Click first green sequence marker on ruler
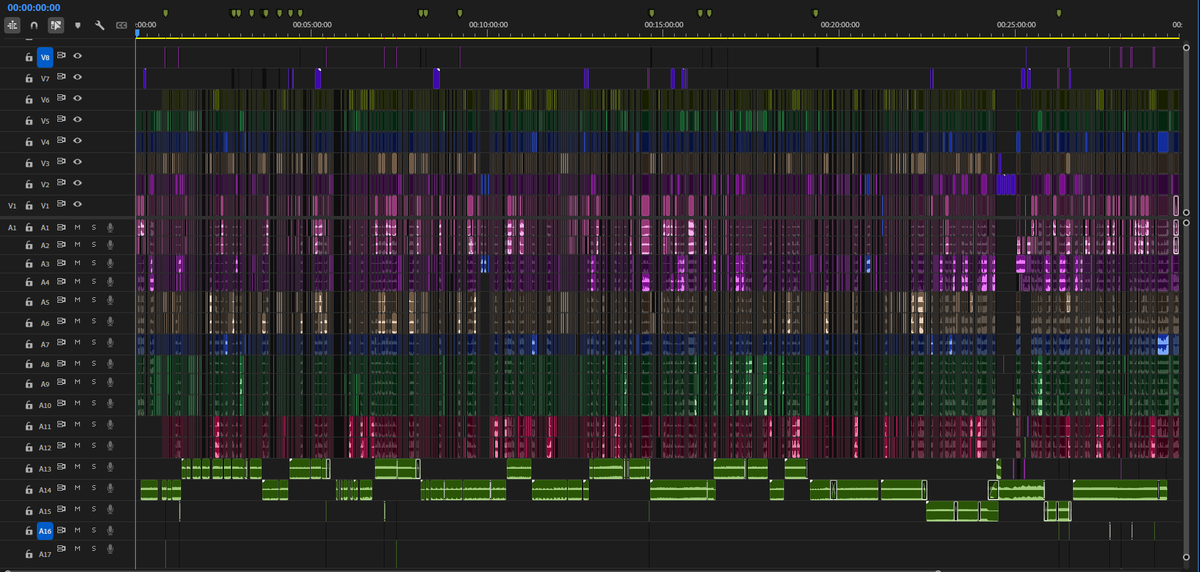 (165, 13)
